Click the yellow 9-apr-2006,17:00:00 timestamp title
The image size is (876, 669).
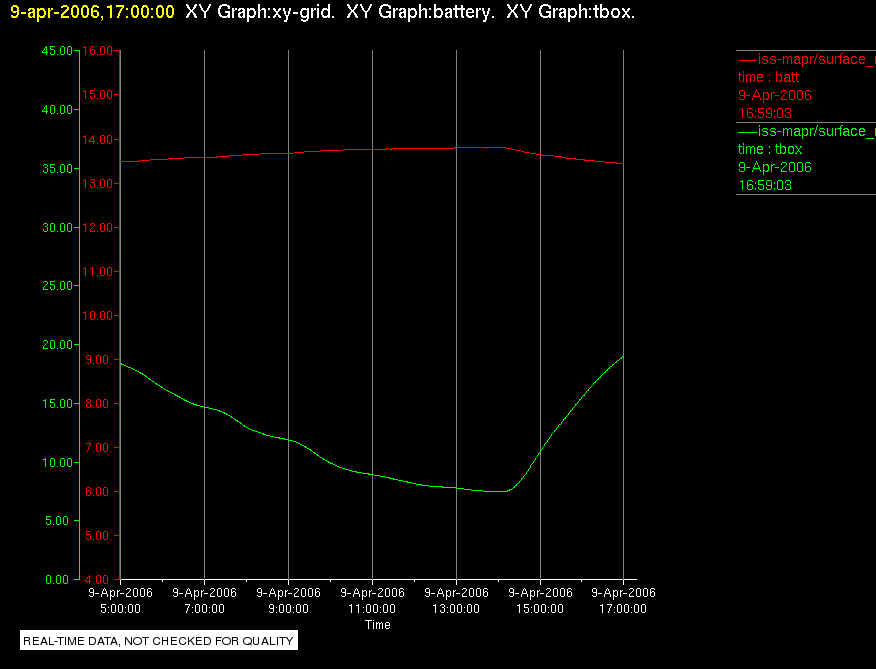92,12
